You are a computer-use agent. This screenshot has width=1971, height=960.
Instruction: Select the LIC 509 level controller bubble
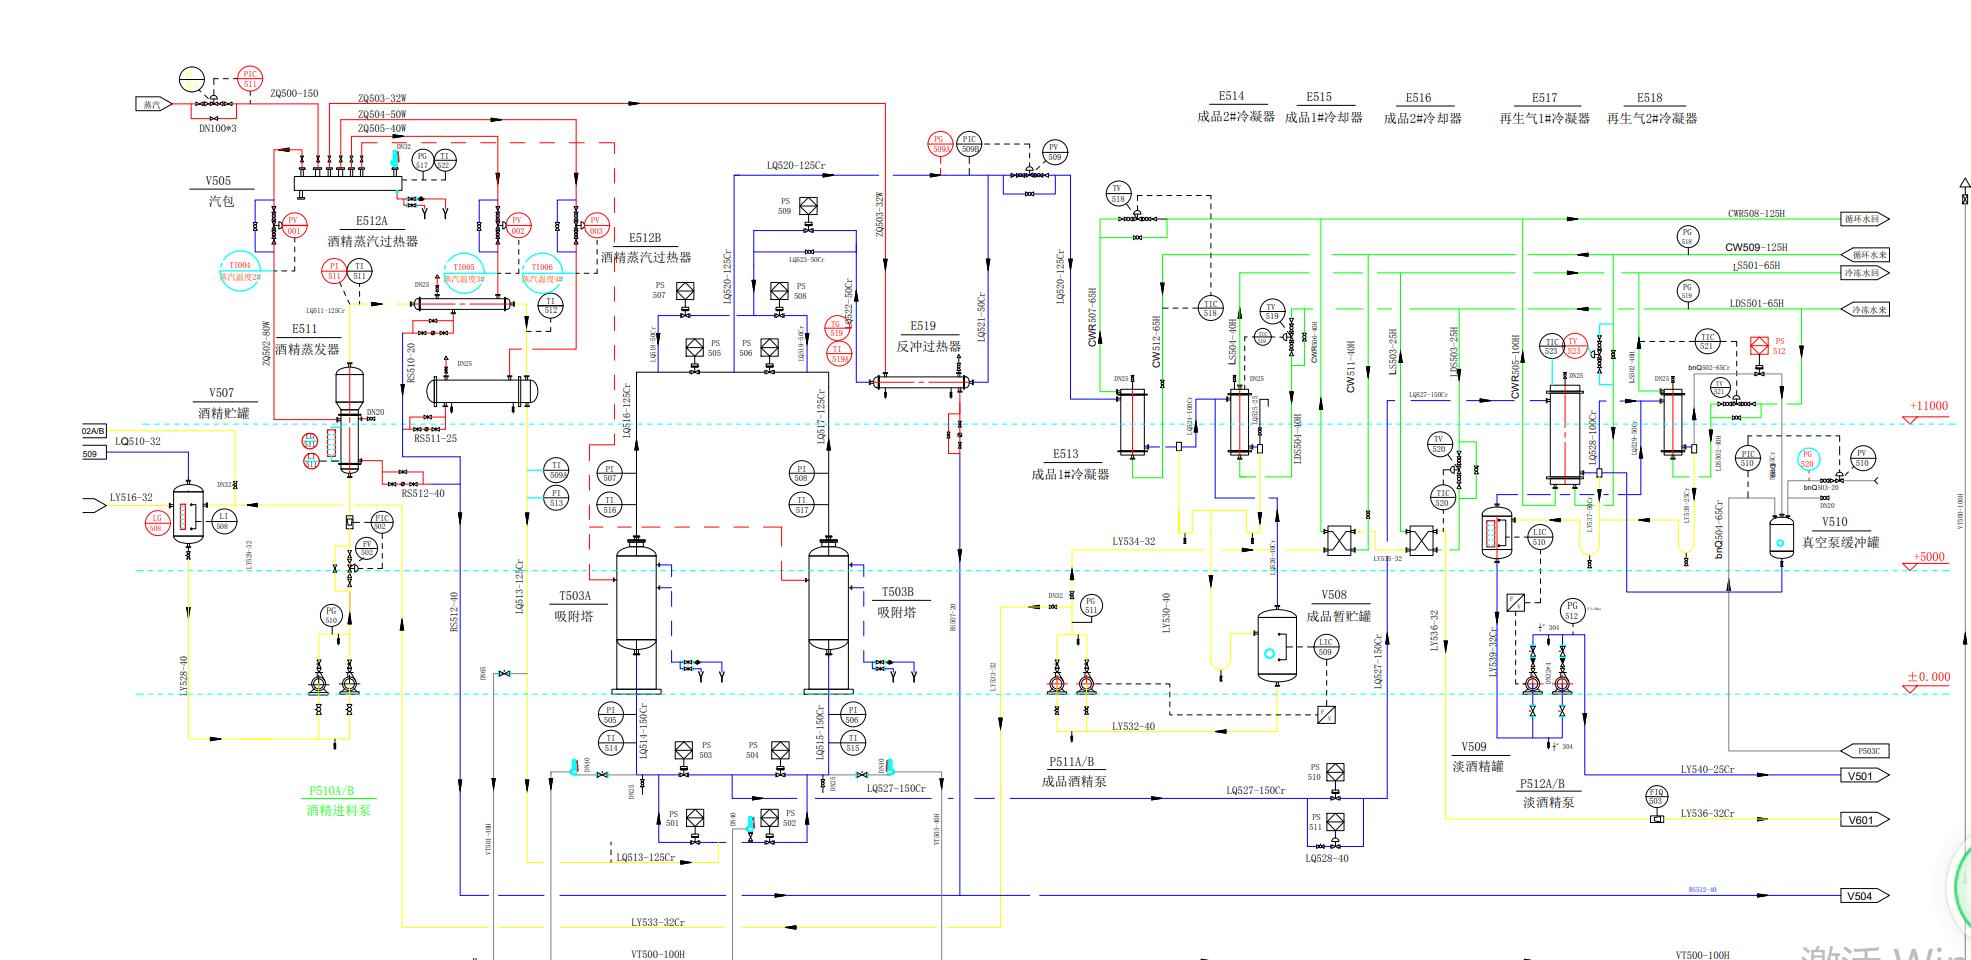click(x=1325, y=647)
